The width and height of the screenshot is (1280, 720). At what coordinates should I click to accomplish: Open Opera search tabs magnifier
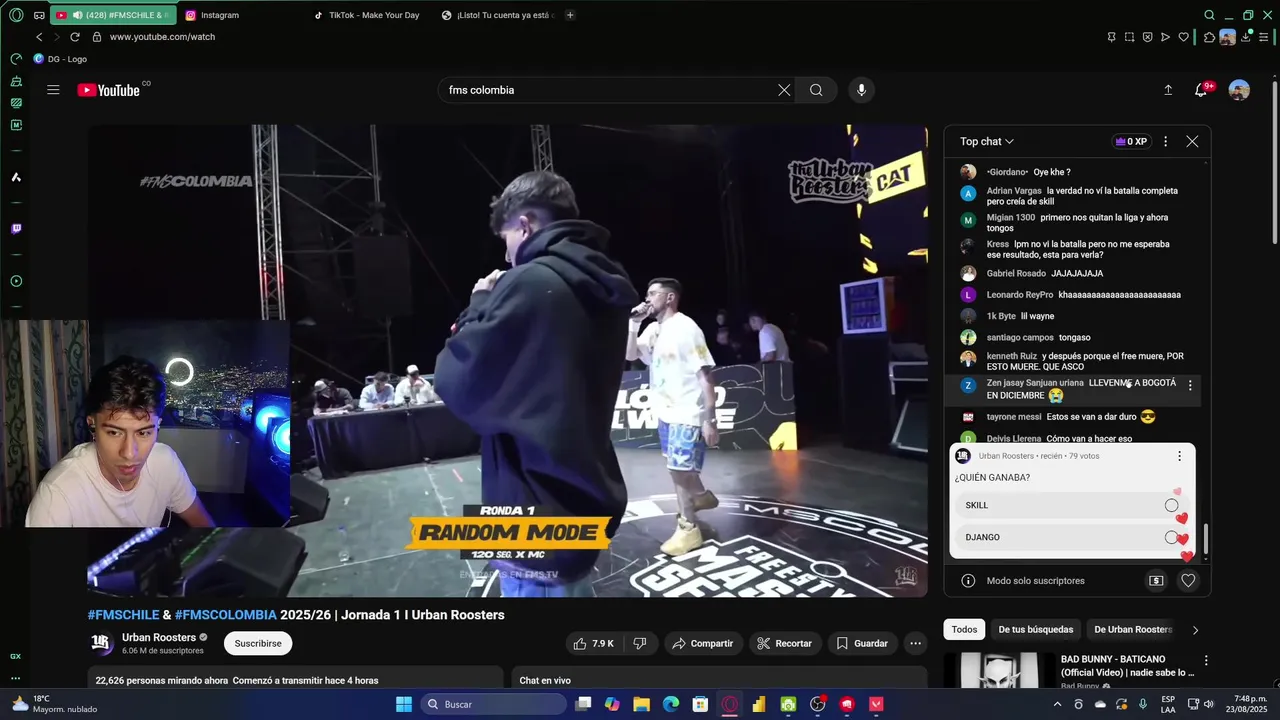click(x=1209, y=15)
